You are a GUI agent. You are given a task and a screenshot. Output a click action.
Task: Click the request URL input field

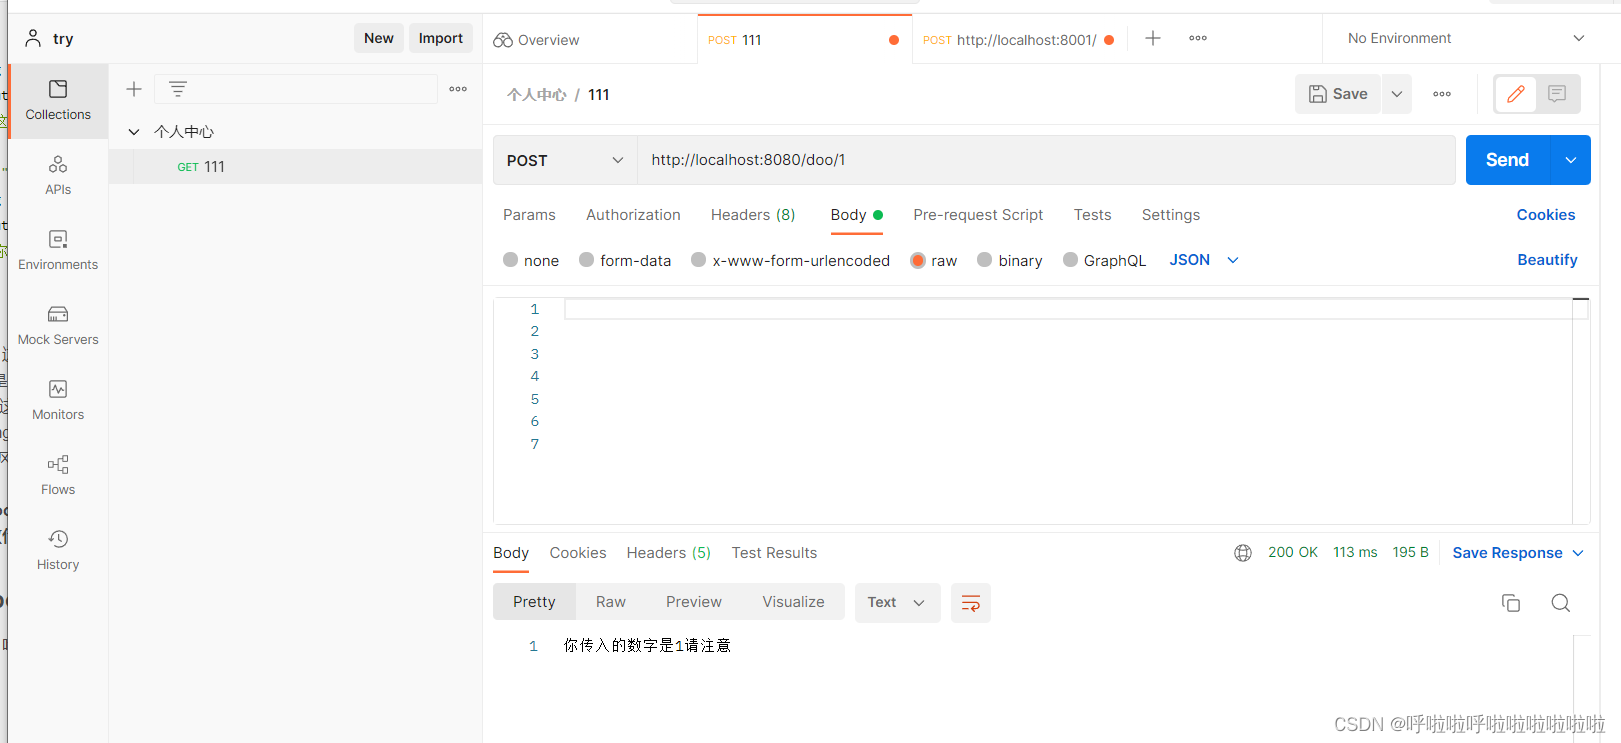click(1046, 160)
